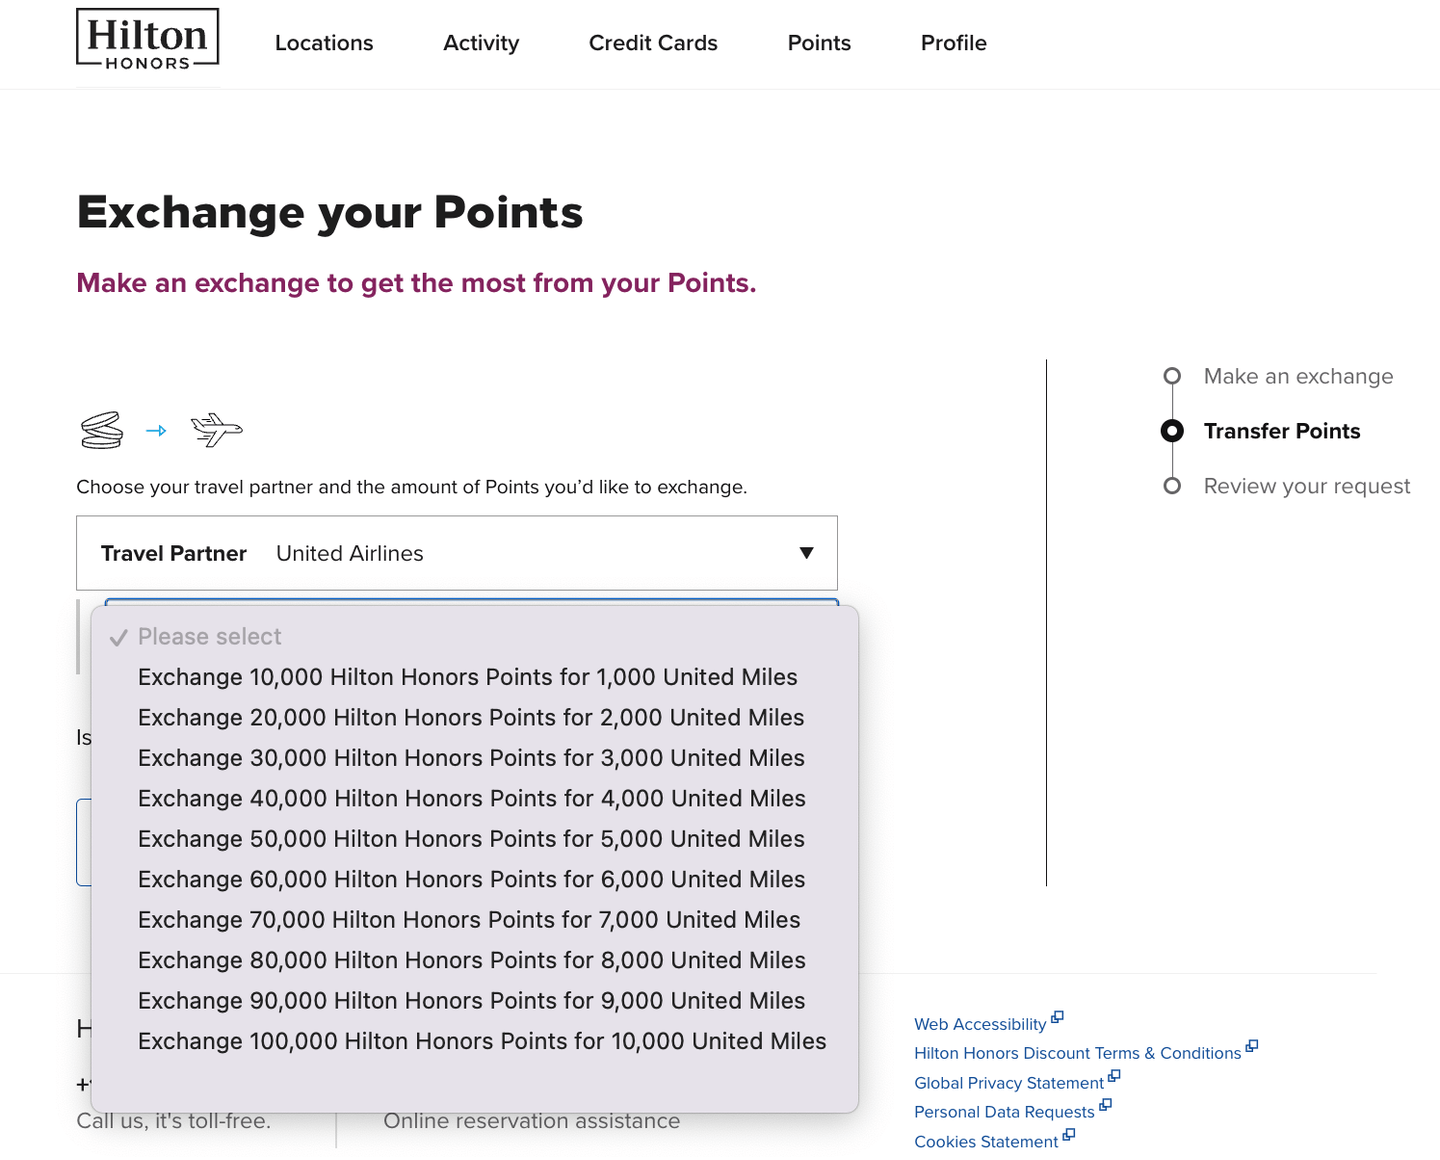Go to the Credit Cards menu item
The height and width of the screenshot is (1160, 1440).
coord(653,43)
